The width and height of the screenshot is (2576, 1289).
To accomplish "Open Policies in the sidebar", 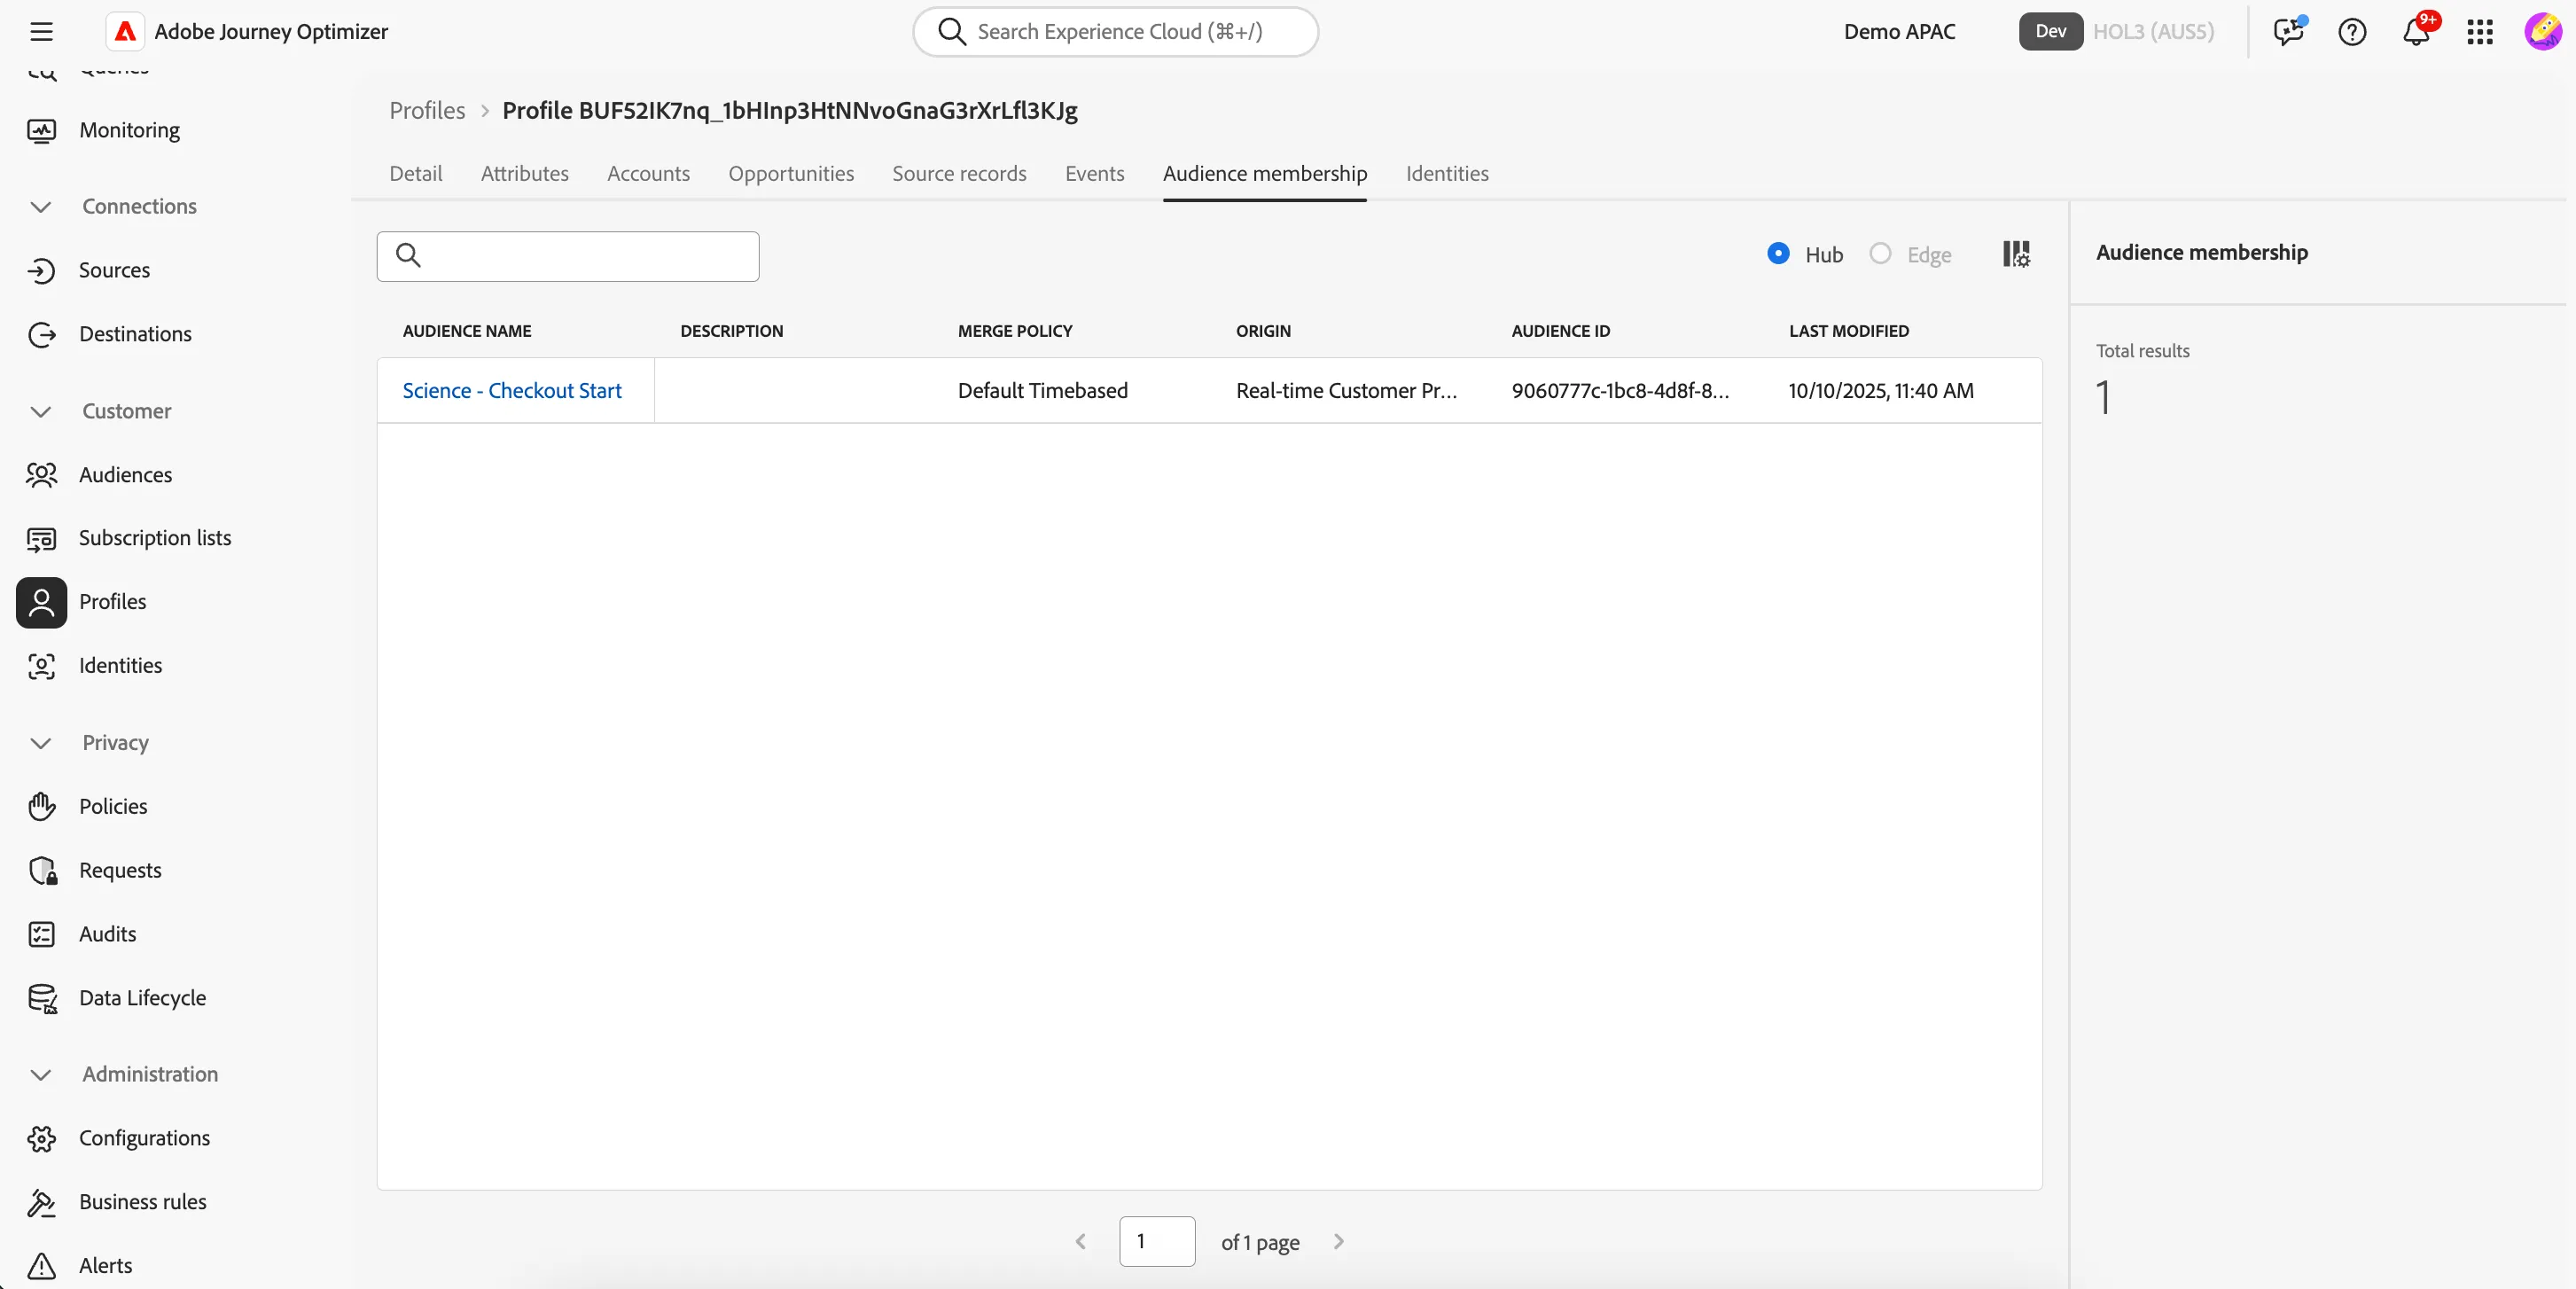I will point(113,807).
